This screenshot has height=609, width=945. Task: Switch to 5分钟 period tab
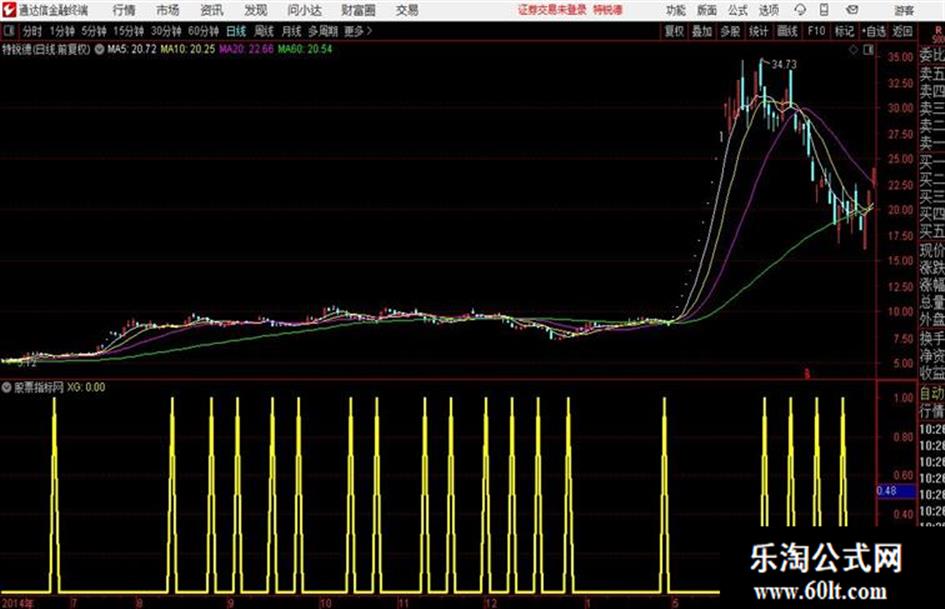93,31
